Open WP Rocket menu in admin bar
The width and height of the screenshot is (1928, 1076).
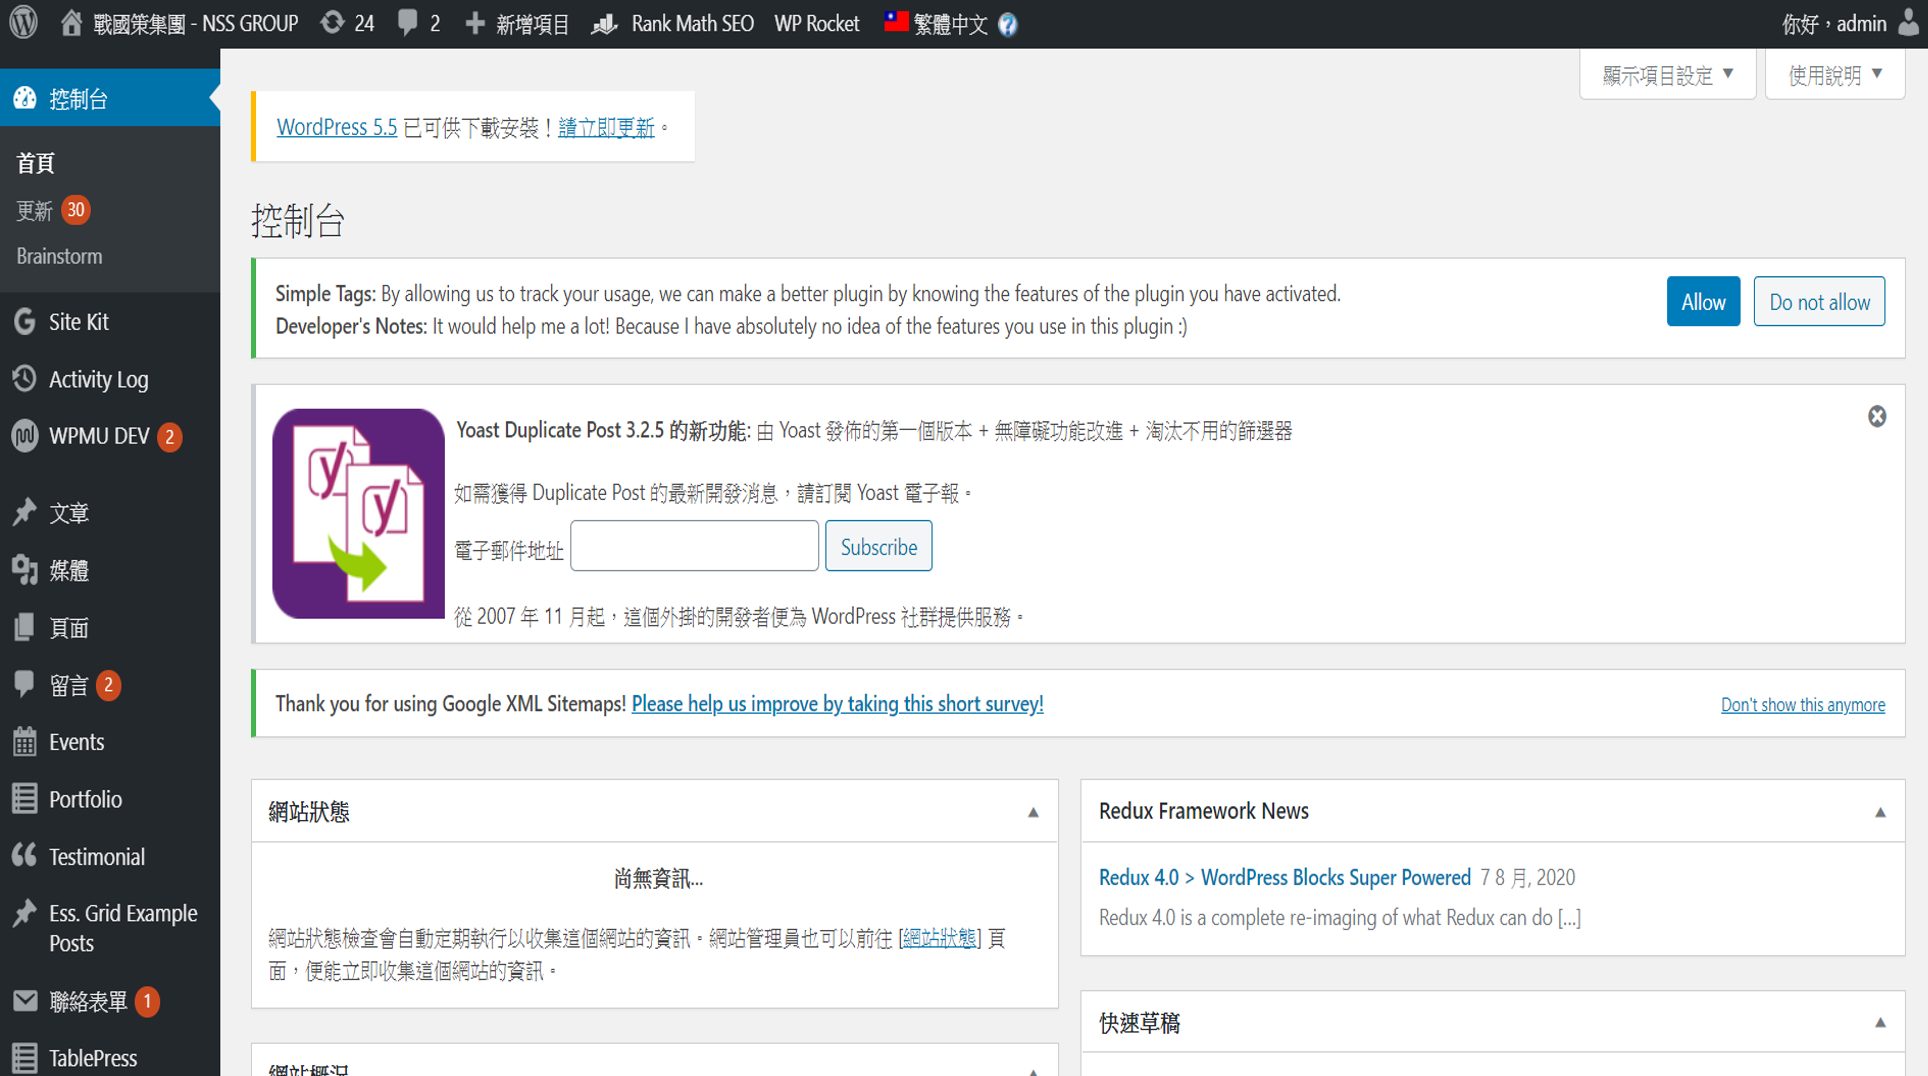click(817, 24)
